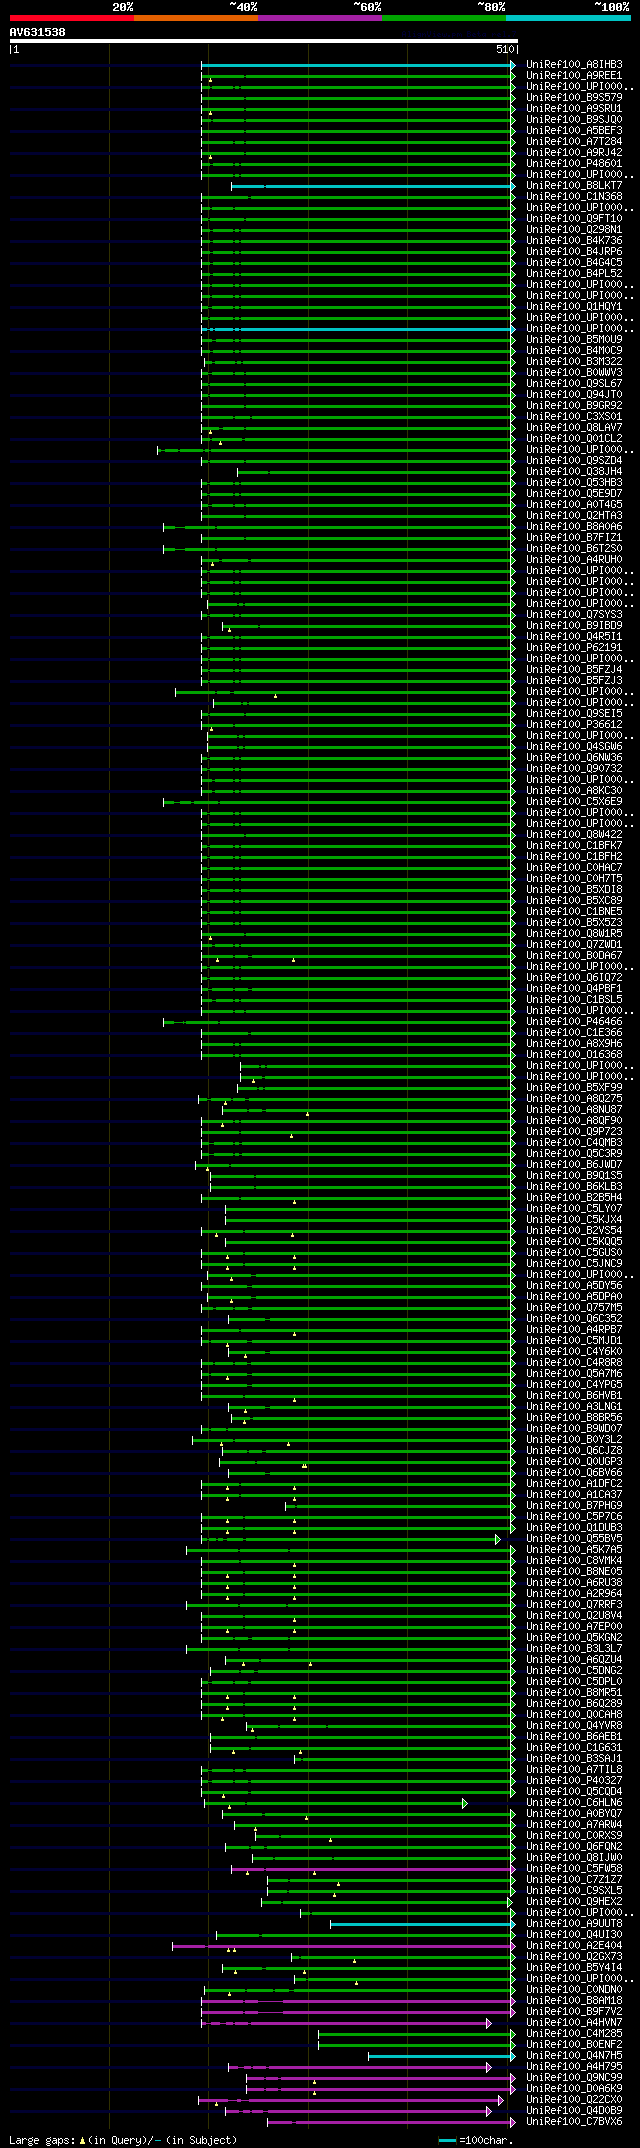This screenshot has height=2148, width=640.
Task: Click the cyan alignment bar for A9UUT8
Action: click(423, 1924)
